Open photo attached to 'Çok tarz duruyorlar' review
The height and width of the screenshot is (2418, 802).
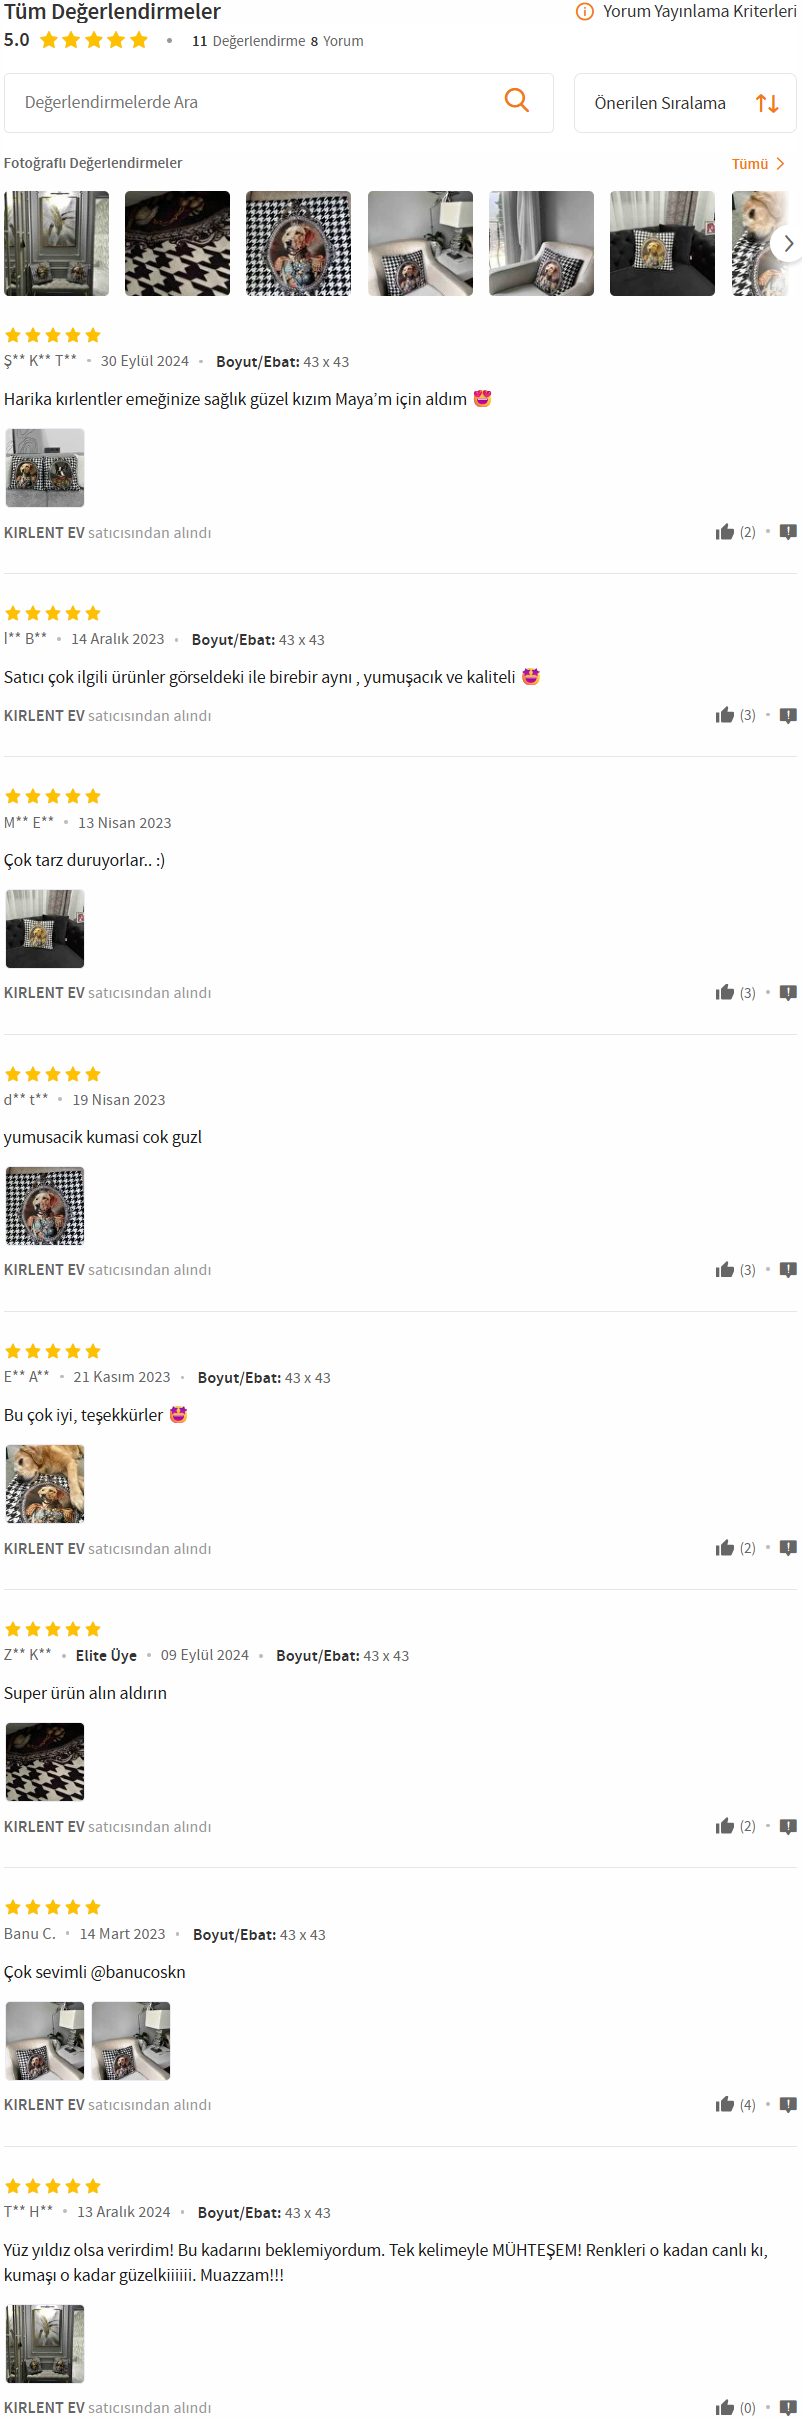pos(45,929)
